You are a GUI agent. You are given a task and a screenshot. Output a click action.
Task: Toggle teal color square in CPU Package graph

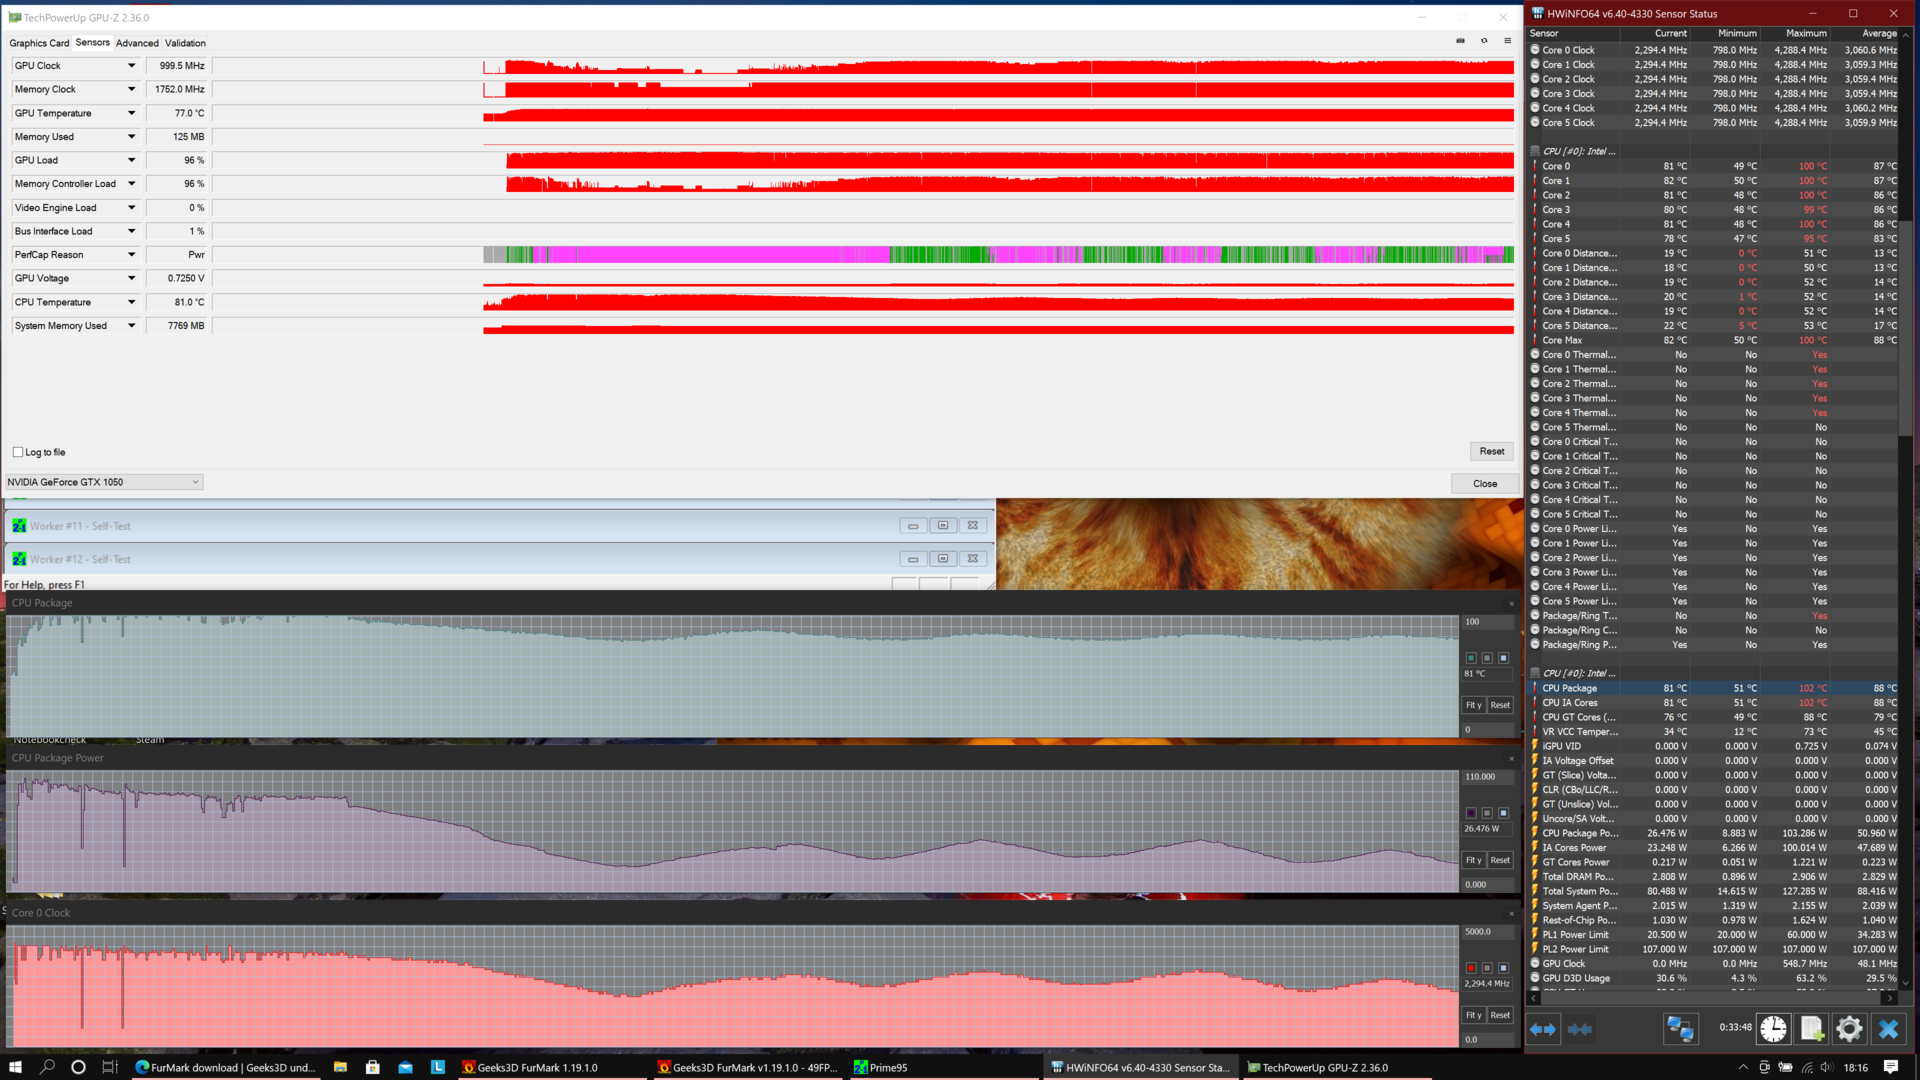click(1470, 658)
